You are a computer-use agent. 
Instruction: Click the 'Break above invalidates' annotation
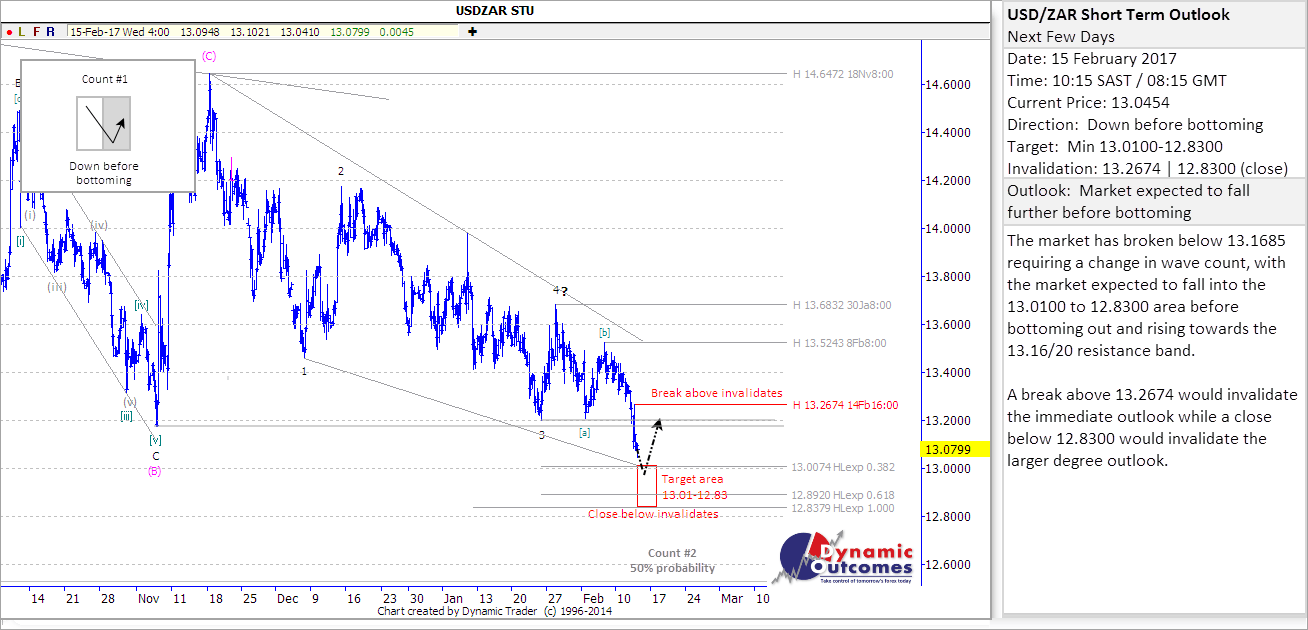click(716, 393)
